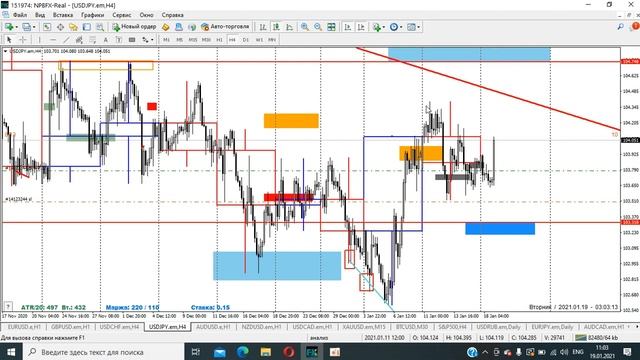Click the Zoom Out magnifier icon
The height and width of the screenshot is (360, 640).
point(318,27)
